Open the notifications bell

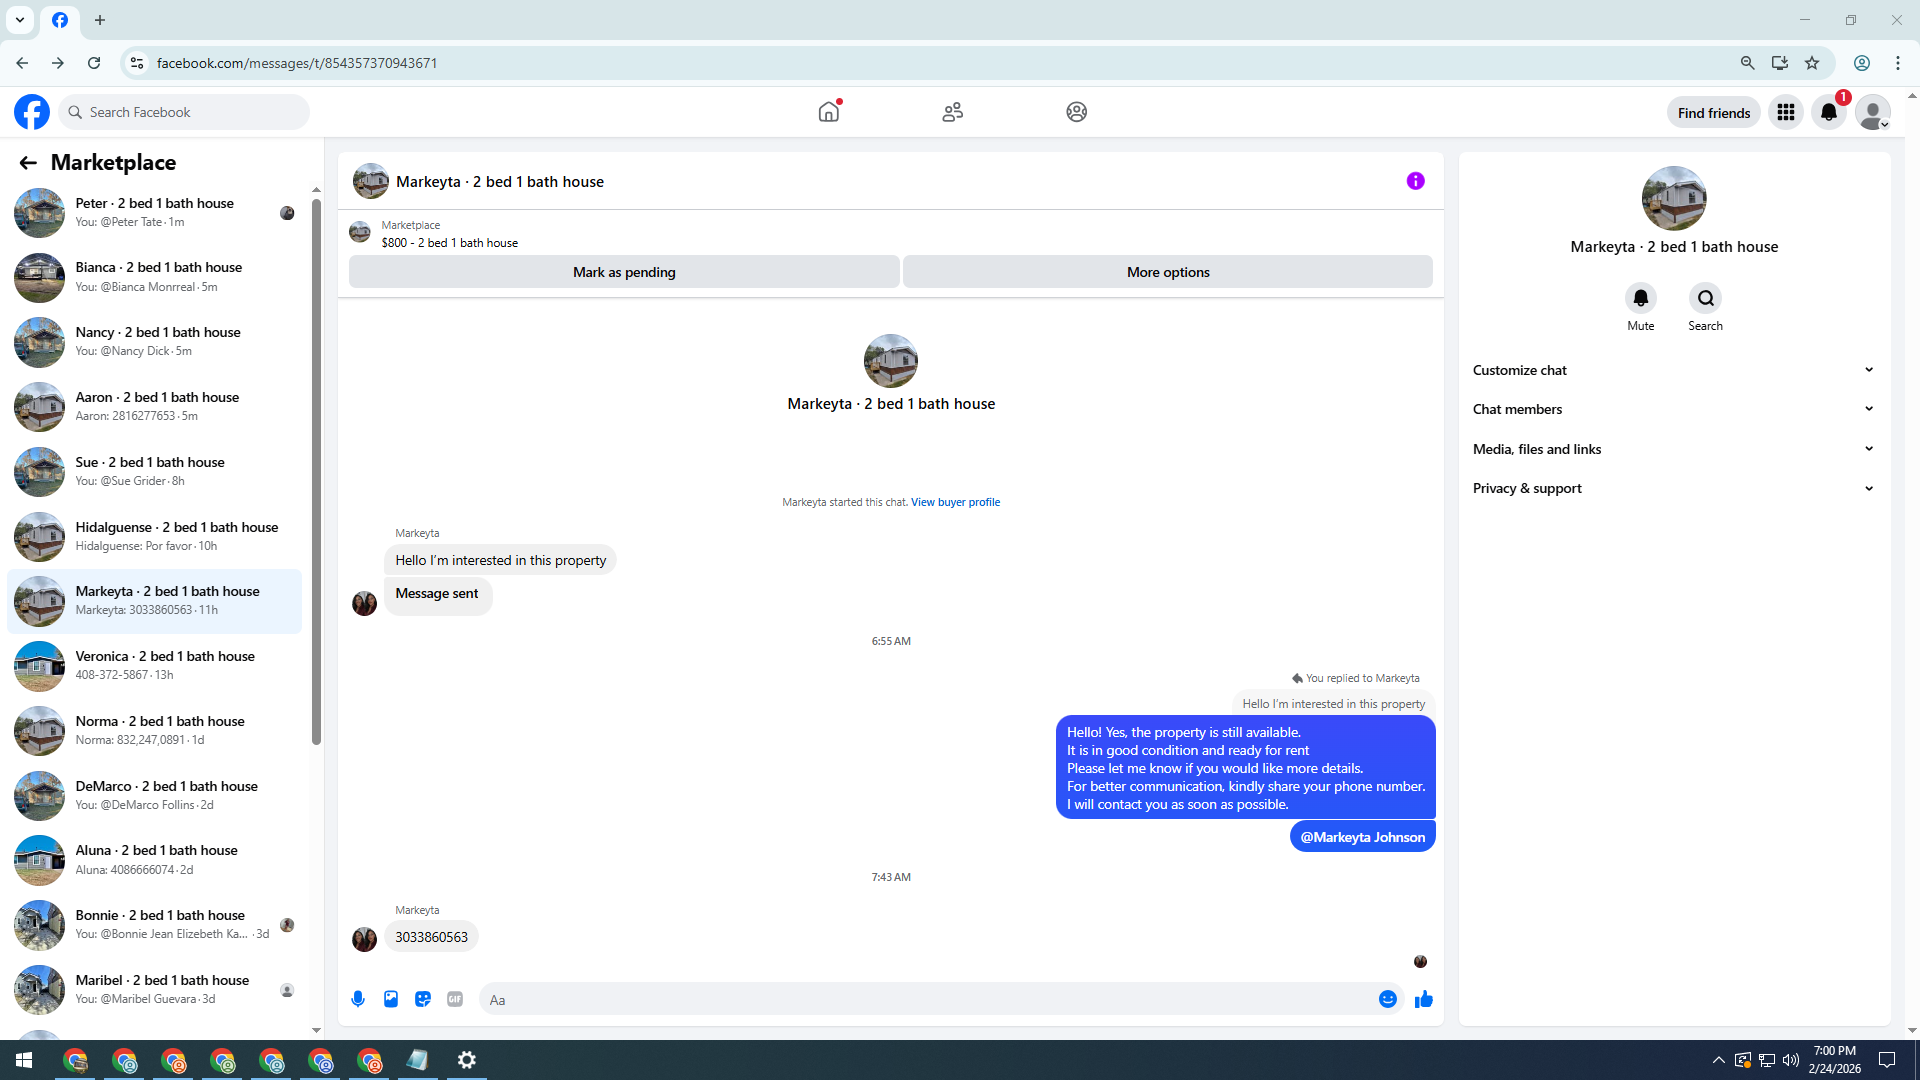coord(1829,112)
